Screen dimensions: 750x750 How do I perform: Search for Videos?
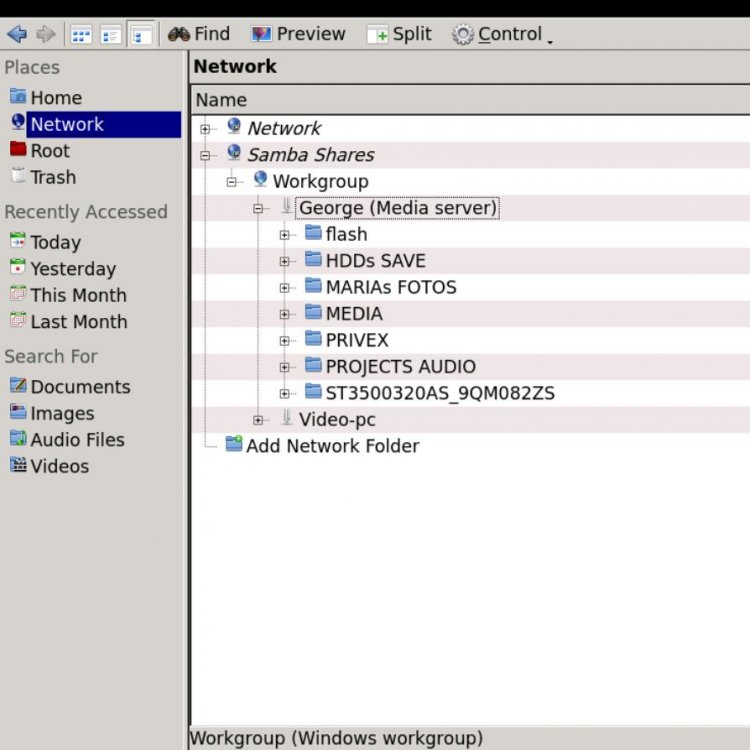click(x=60, y=466)
